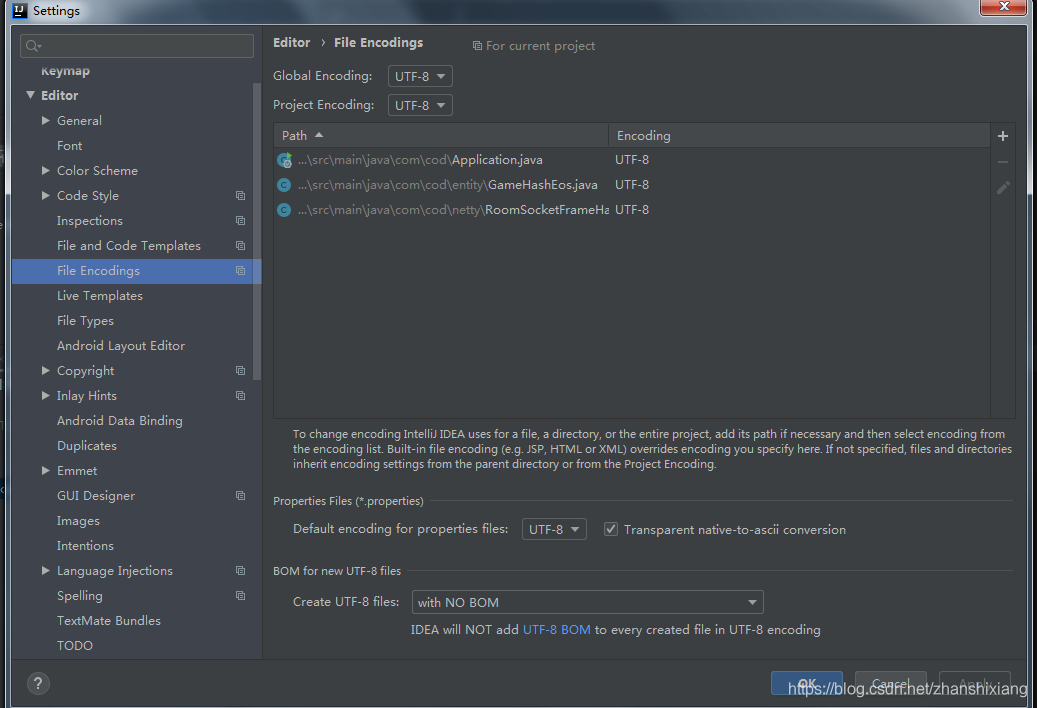Select Android Layout Editor
The height and width of the screenshot is (708, 1037).
121,346
